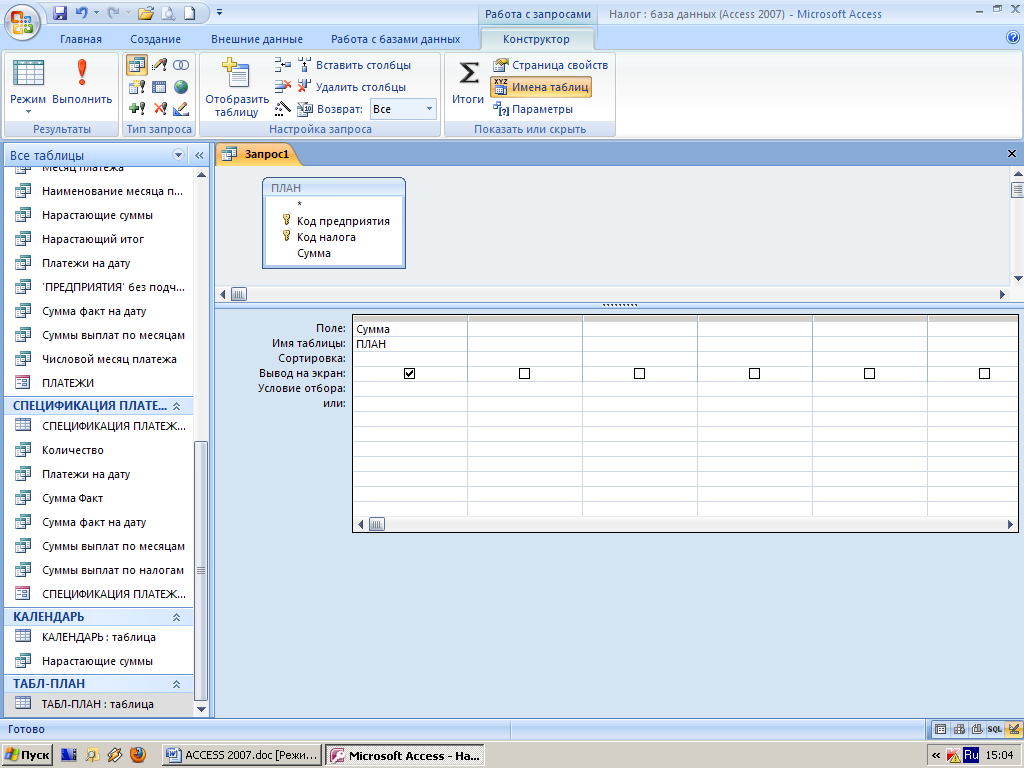Check Вывод на экран in fourth column
Image resolution: width=1024 pixels, height=768 pixels.
pos(754,374)
